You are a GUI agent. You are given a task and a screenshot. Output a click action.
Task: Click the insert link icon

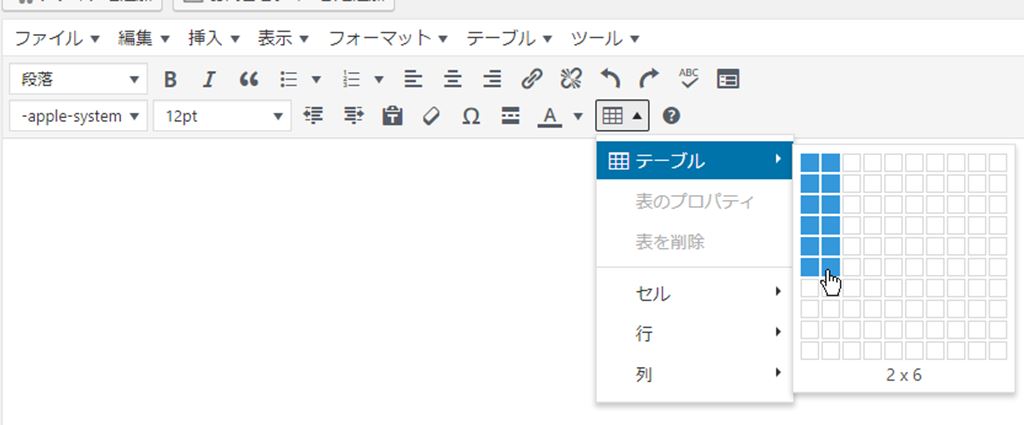click(532, 79)
